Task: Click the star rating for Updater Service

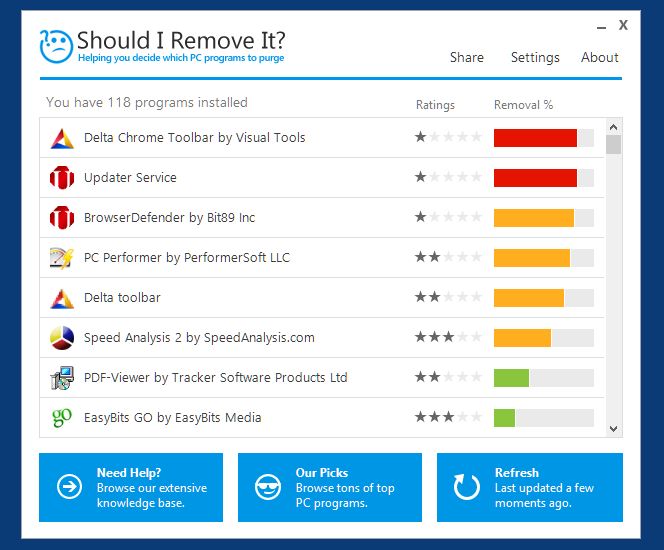Action: [x=448, y=177]
